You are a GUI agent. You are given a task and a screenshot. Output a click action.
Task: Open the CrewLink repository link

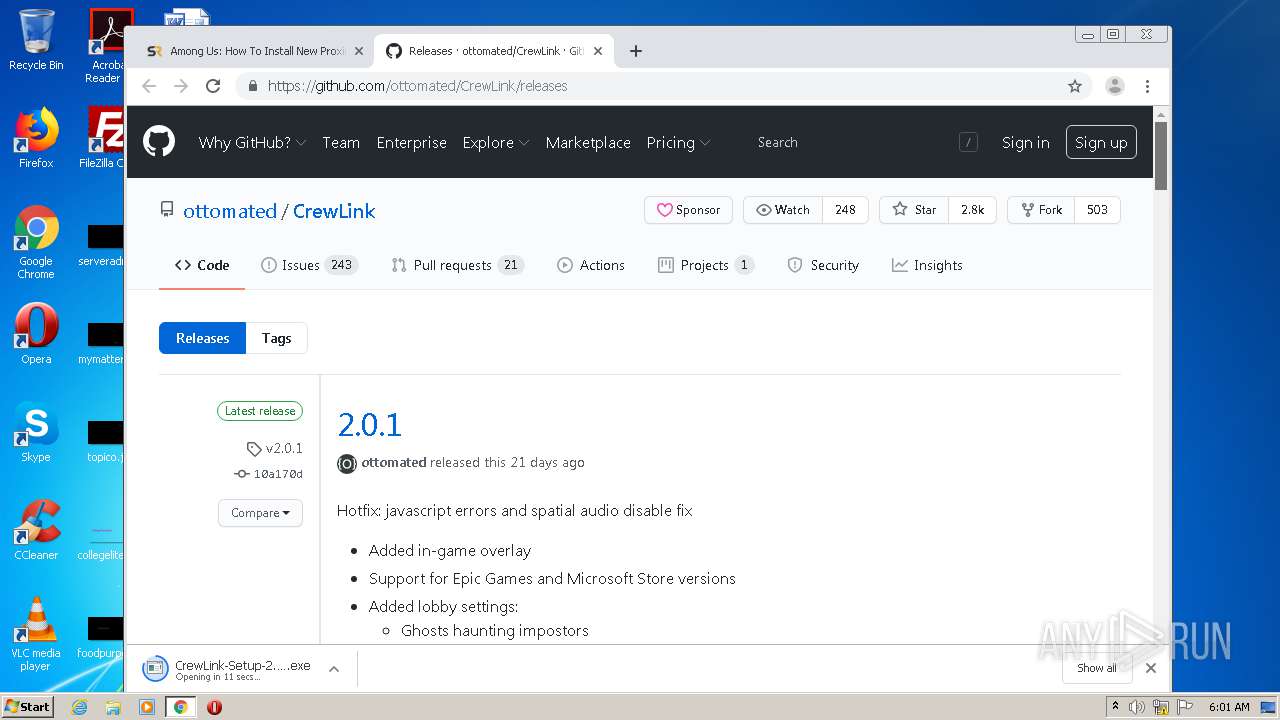tap(334, 211)
